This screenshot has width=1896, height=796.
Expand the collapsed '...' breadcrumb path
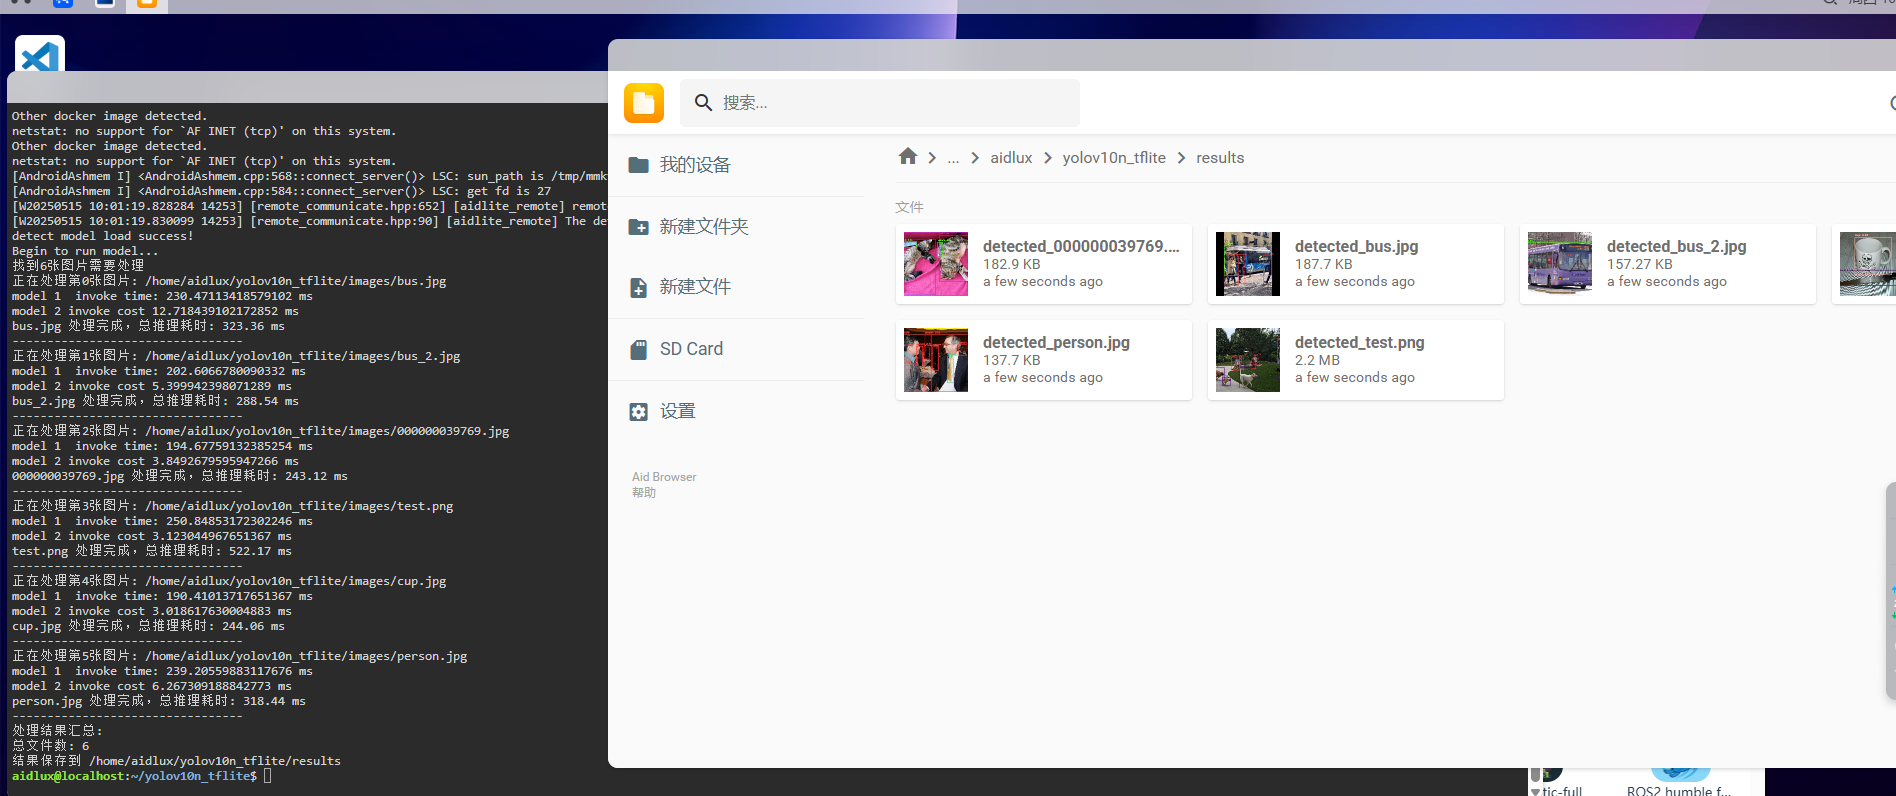[x=953, y=158]
